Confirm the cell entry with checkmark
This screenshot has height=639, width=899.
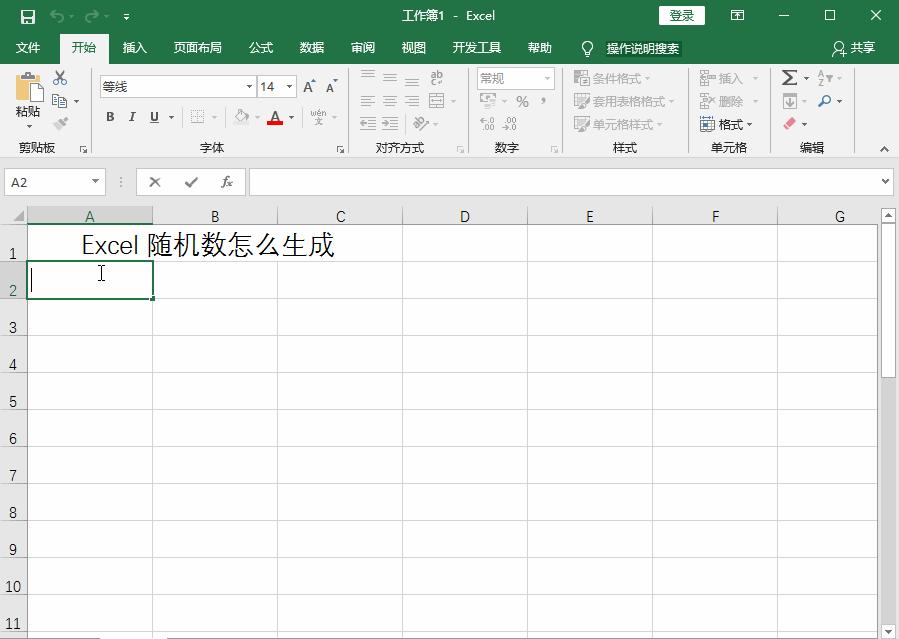pyautogui.click(x=191, y=182)
